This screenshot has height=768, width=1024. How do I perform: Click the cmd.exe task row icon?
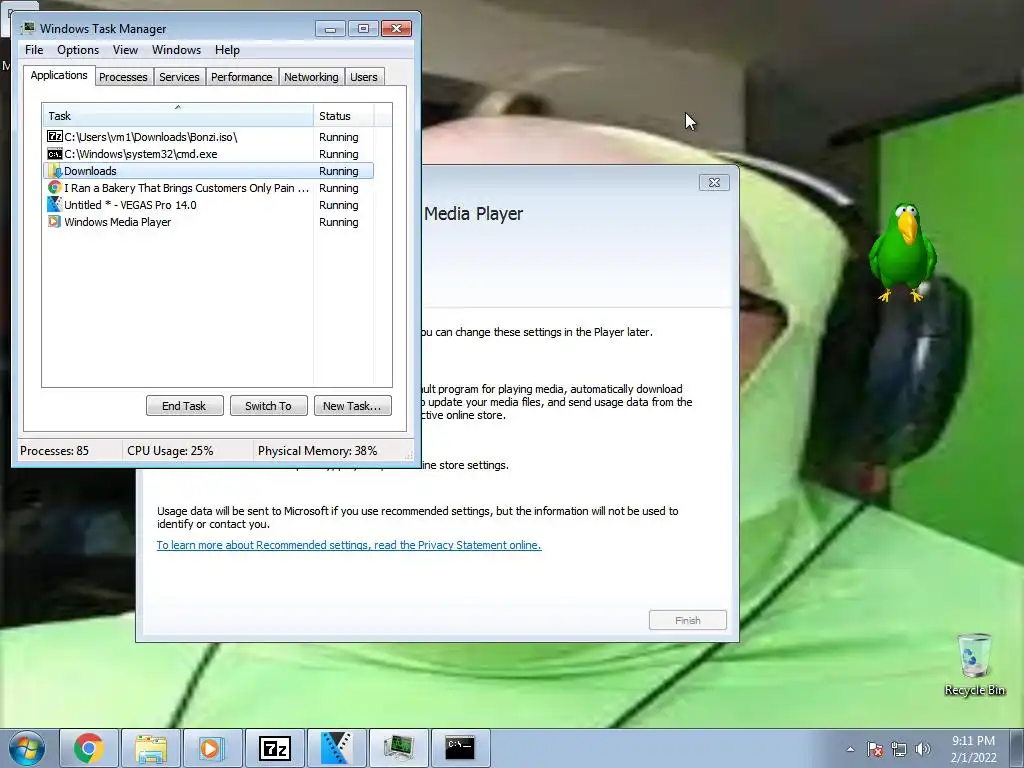pyautogui.click(x=55, y=153)
